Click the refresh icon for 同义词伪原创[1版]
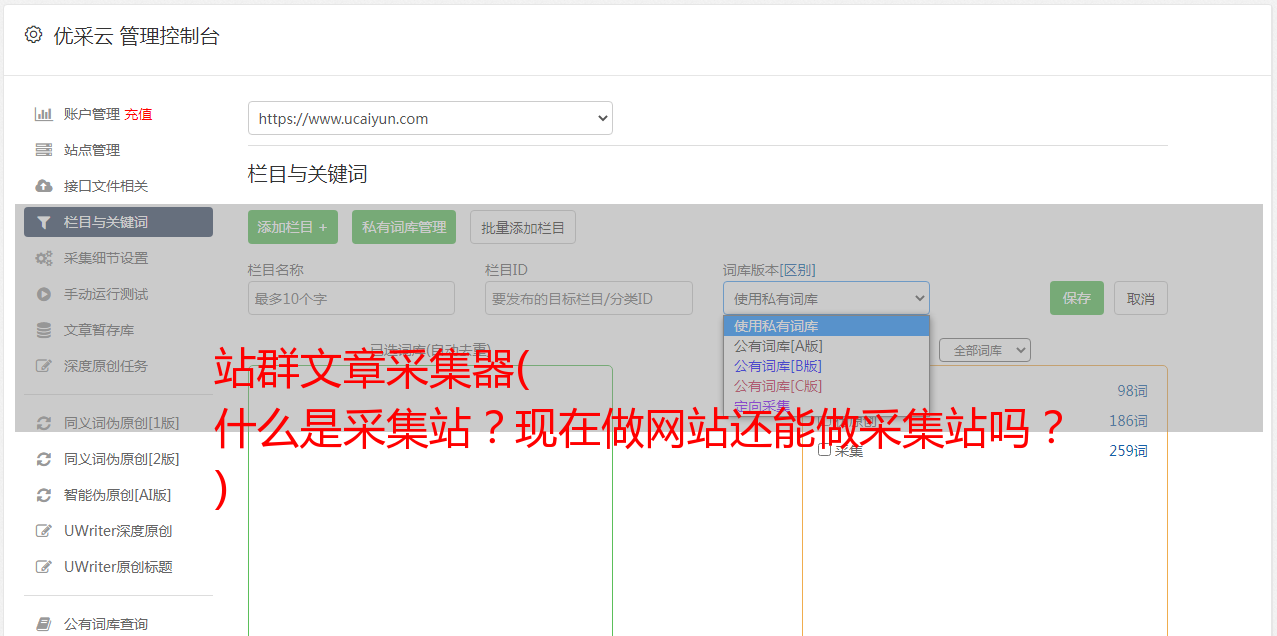This screenshot has width=1277, height=636. coord(44,423)
